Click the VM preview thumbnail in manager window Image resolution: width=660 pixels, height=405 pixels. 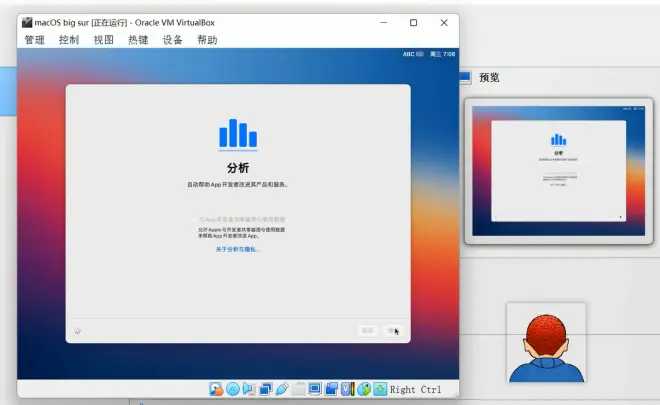pyautogui.click(x=559, y=171)
